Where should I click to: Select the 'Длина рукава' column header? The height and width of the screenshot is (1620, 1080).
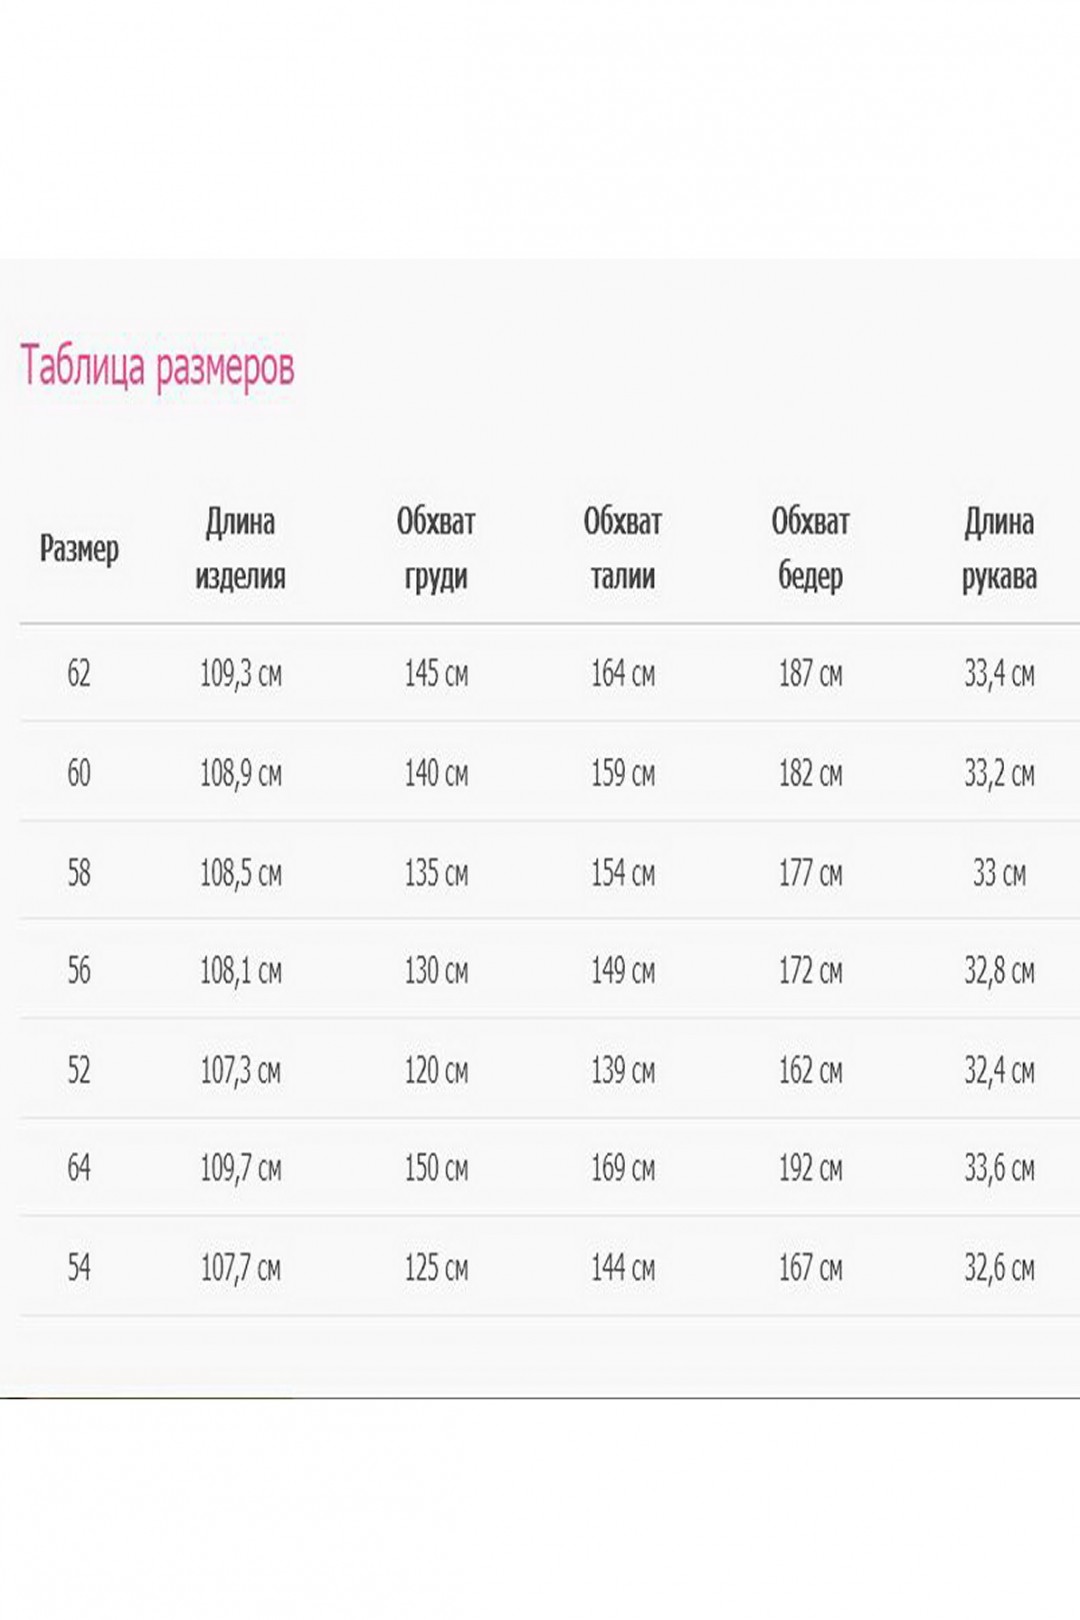pos(999,548)
